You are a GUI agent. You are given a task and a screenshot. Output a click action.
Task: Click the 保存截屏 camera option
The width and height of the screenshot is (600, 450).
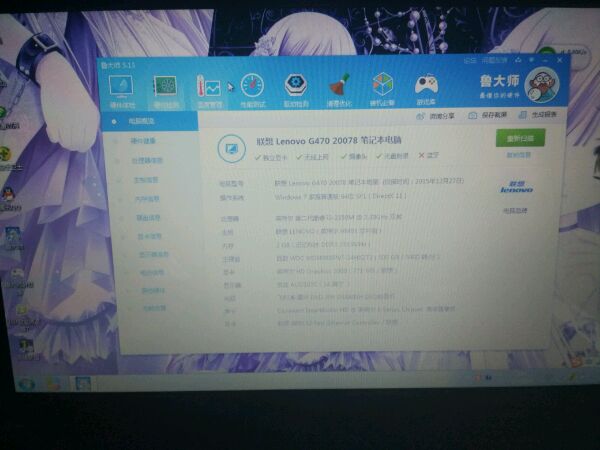pyautogui.click(x=487, y=115)
